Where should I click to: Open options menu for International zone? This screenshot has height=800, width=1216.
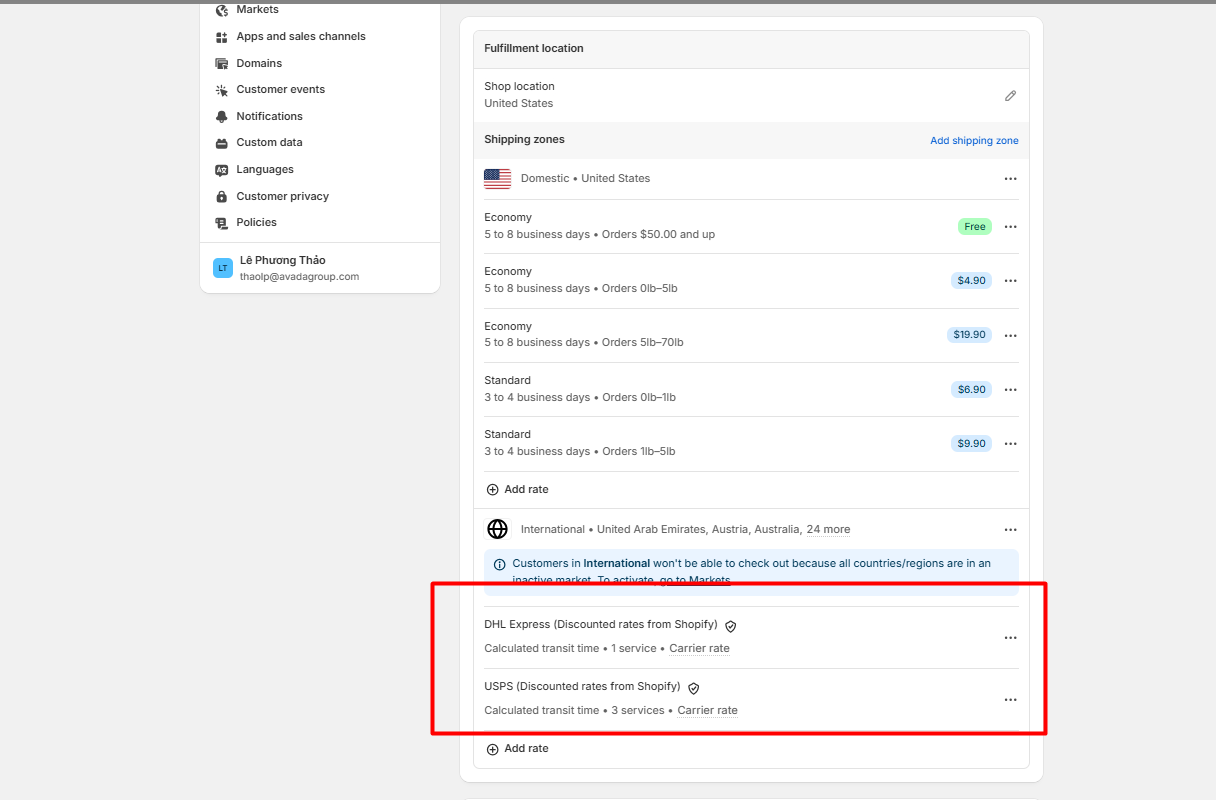tap(1010, 530)
